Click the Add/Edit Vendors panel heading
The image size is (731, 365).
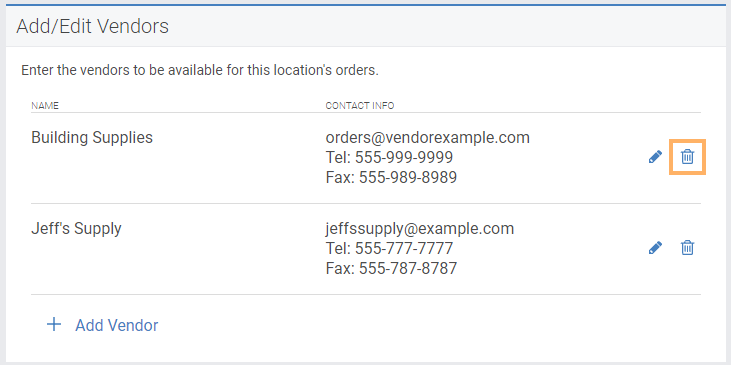click(92, 27)
